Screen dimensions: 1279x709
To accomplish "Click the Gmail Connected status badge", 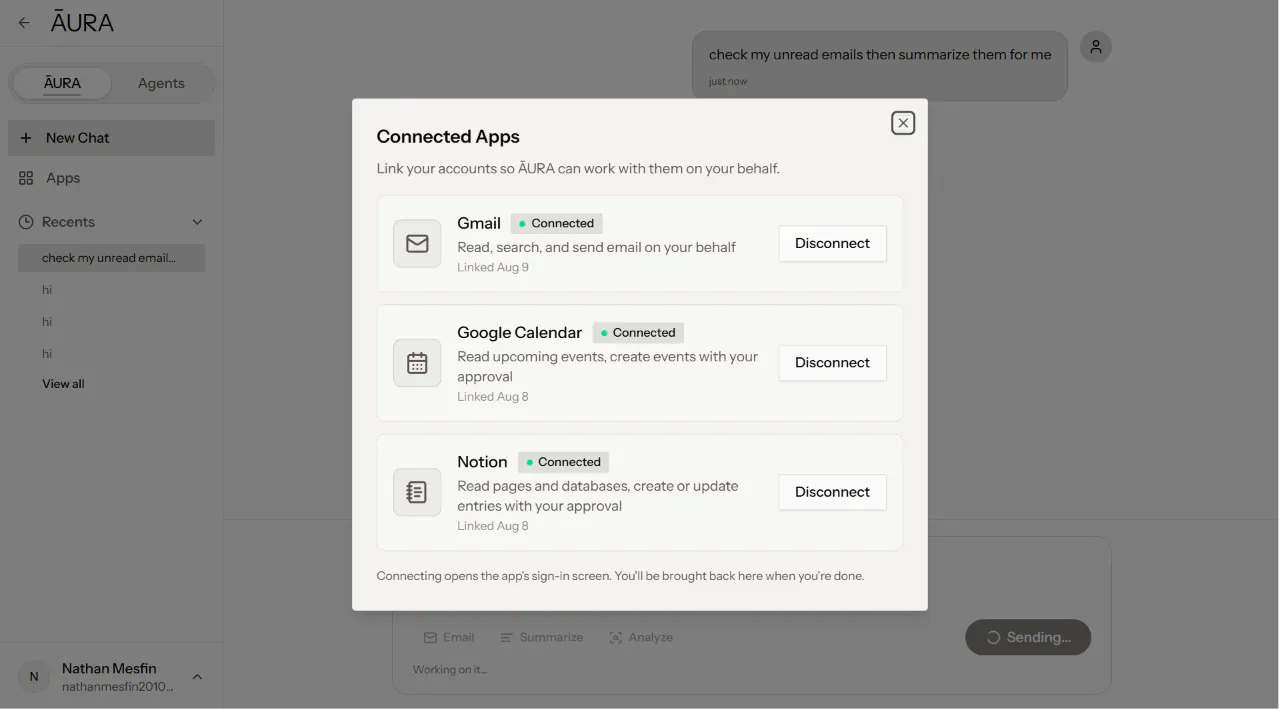I will 556,223.
